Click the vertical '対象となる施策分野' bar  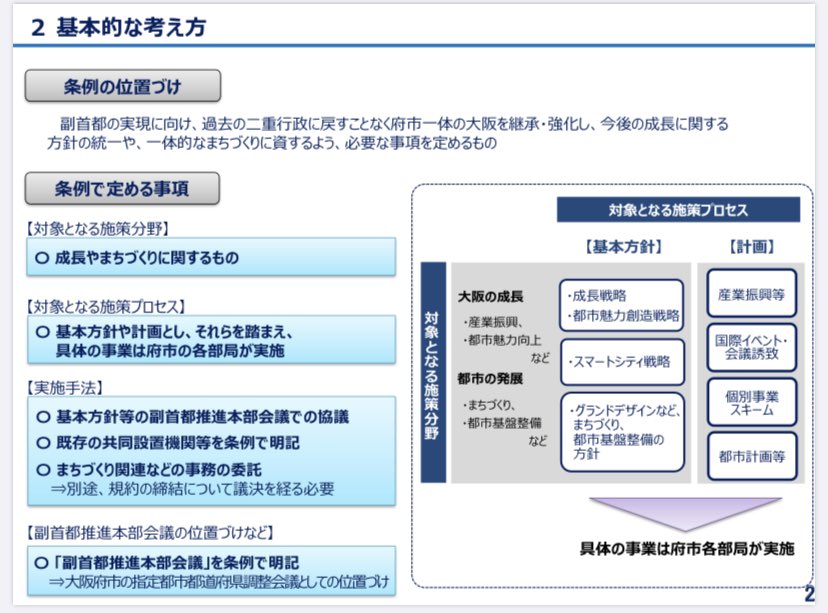(433, 372)
